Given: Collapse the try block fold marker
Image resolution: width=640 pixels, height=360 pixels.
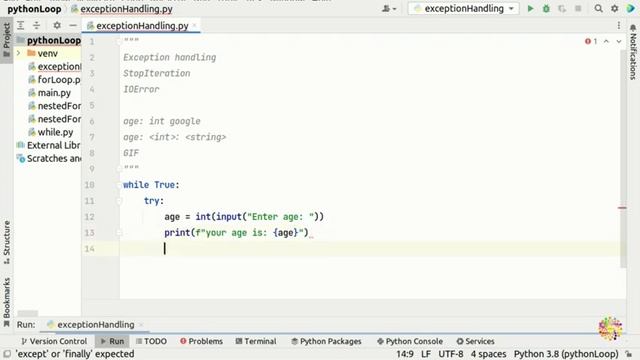Looking at the screenshot, I should 119,201.
